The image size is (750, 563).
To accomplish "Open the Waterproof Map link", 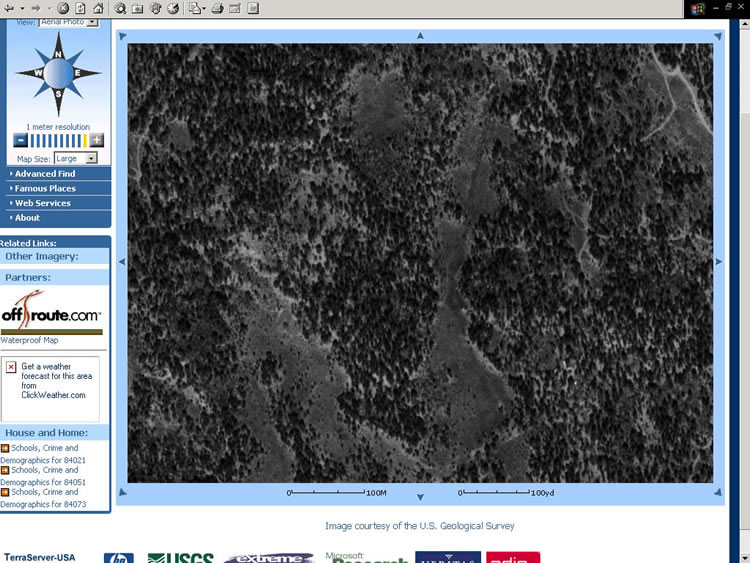I will click(29, 341).
